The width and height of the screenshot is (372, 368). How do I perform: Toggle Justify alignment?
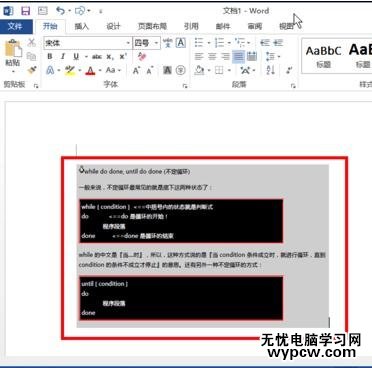pos(238,57)
